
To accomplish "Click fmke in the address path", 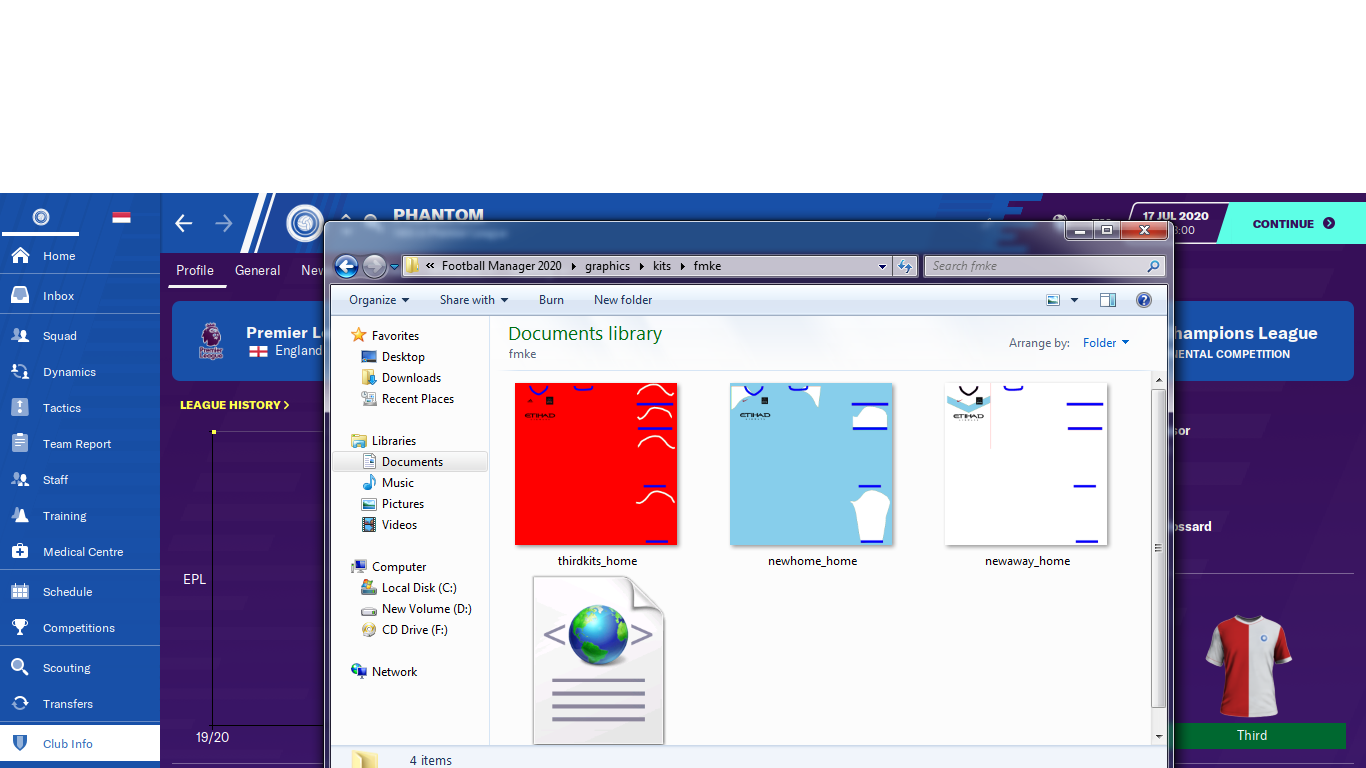I will [x=706, y=266].
